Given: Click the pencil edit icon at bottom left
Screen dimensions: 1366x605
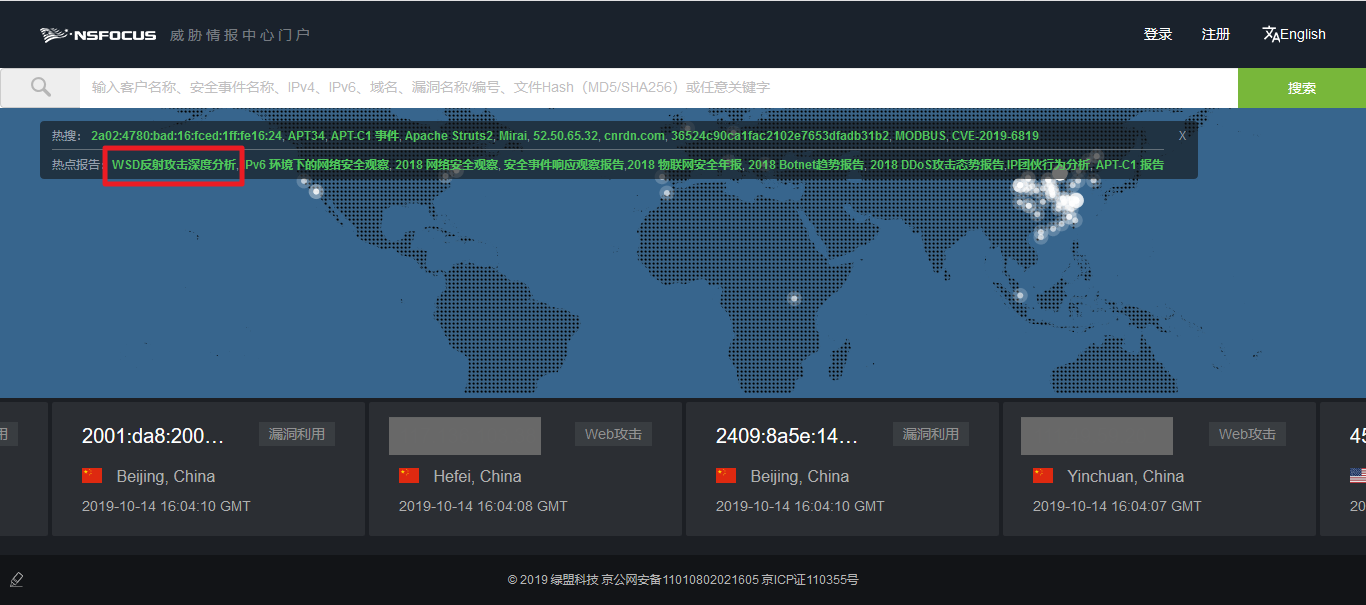Looking at the screenshot, I should [x=16, y=580].
